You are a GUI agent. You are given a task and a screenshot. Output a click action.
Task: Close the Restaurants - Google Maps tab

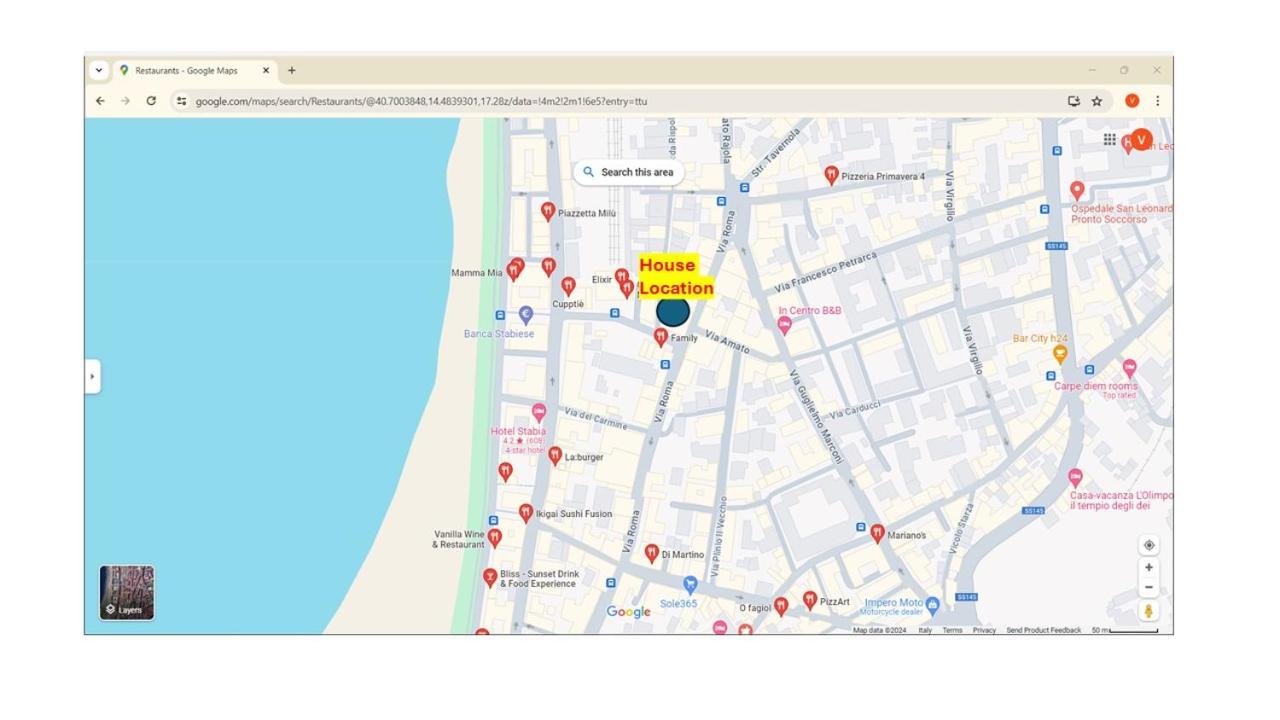point(266,71)
